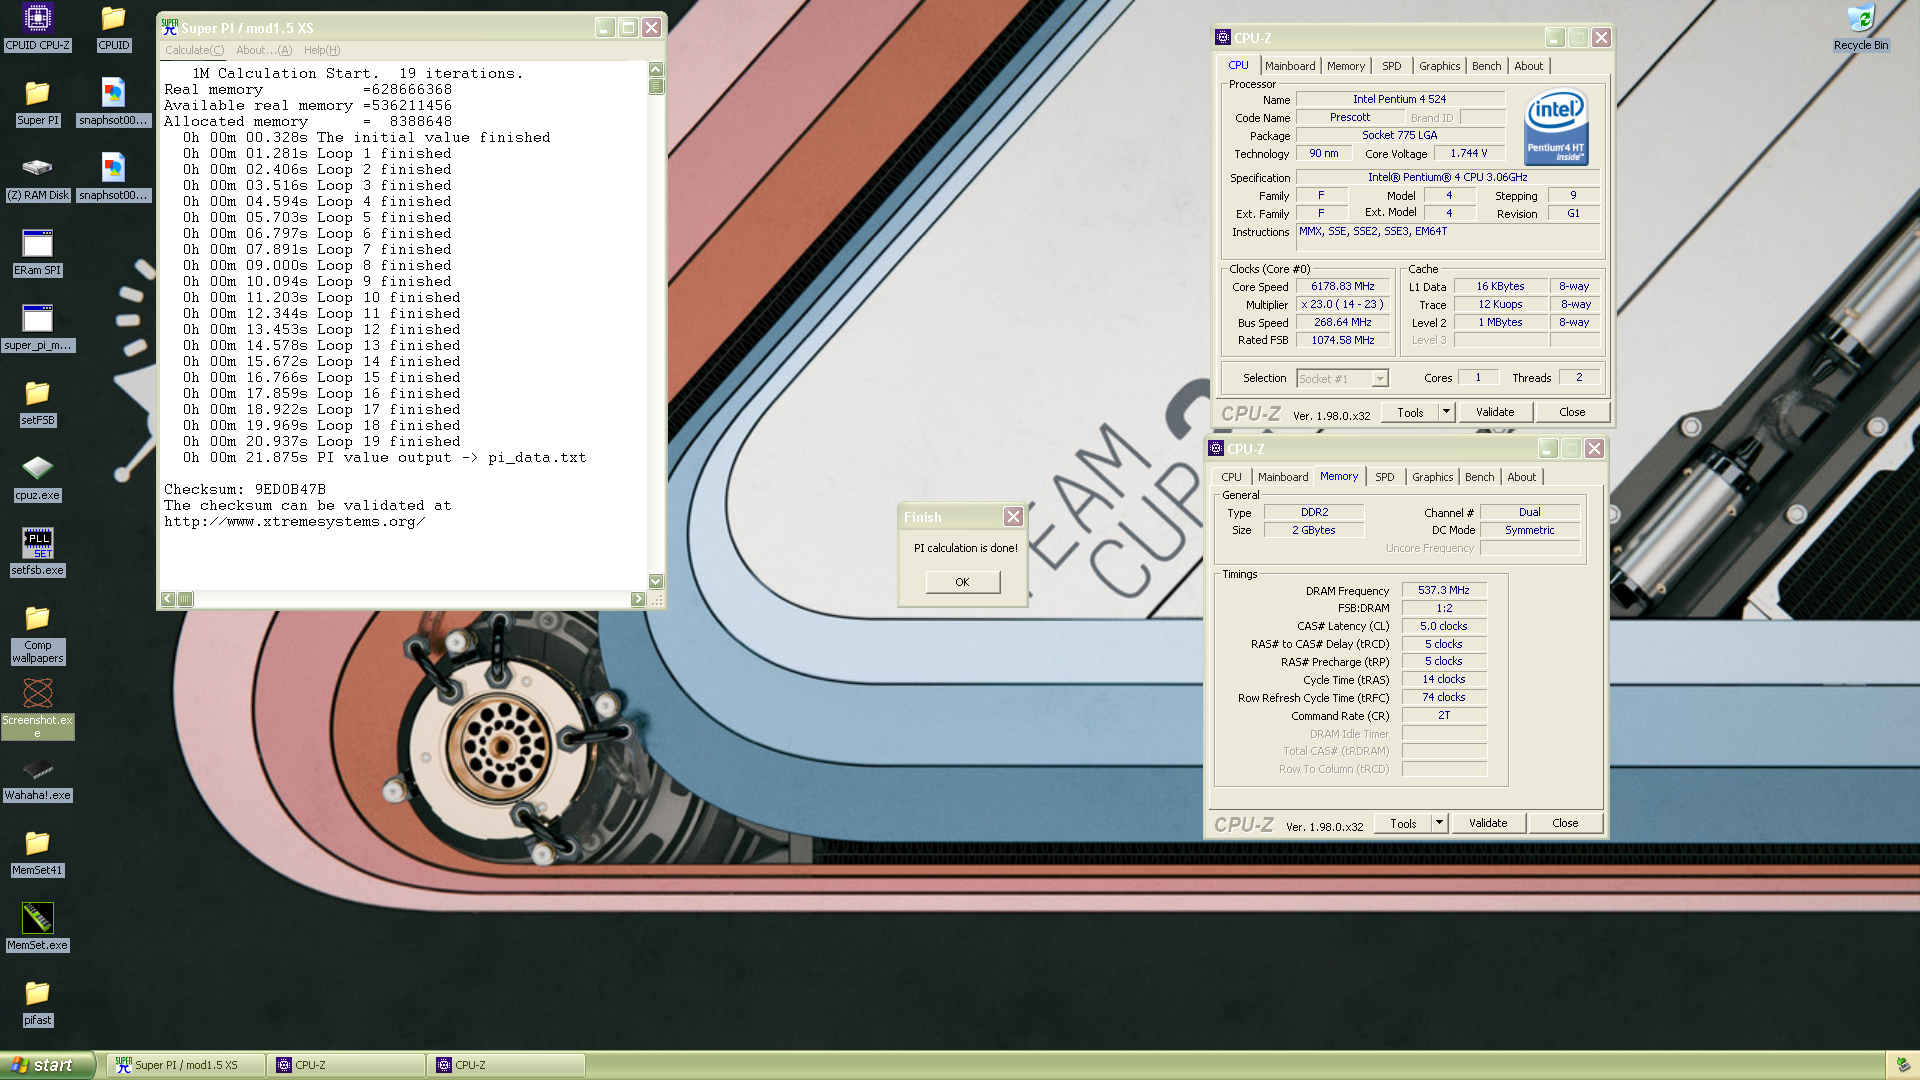Open the pifast folder icon
This screenshot has width=1920, height=1080.
[37, 1002]
